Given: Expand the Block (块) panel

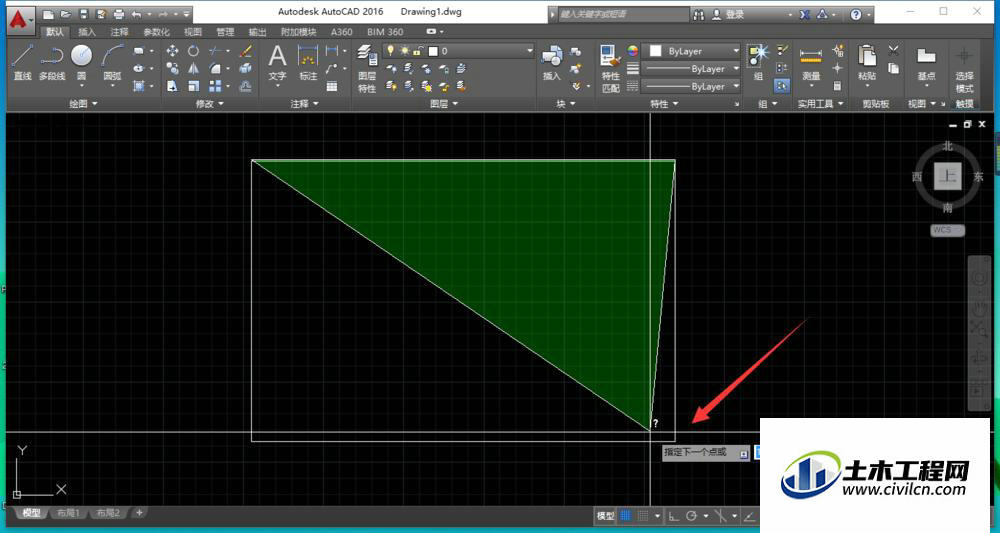Looking at the screenshot, I should (565, 104).
